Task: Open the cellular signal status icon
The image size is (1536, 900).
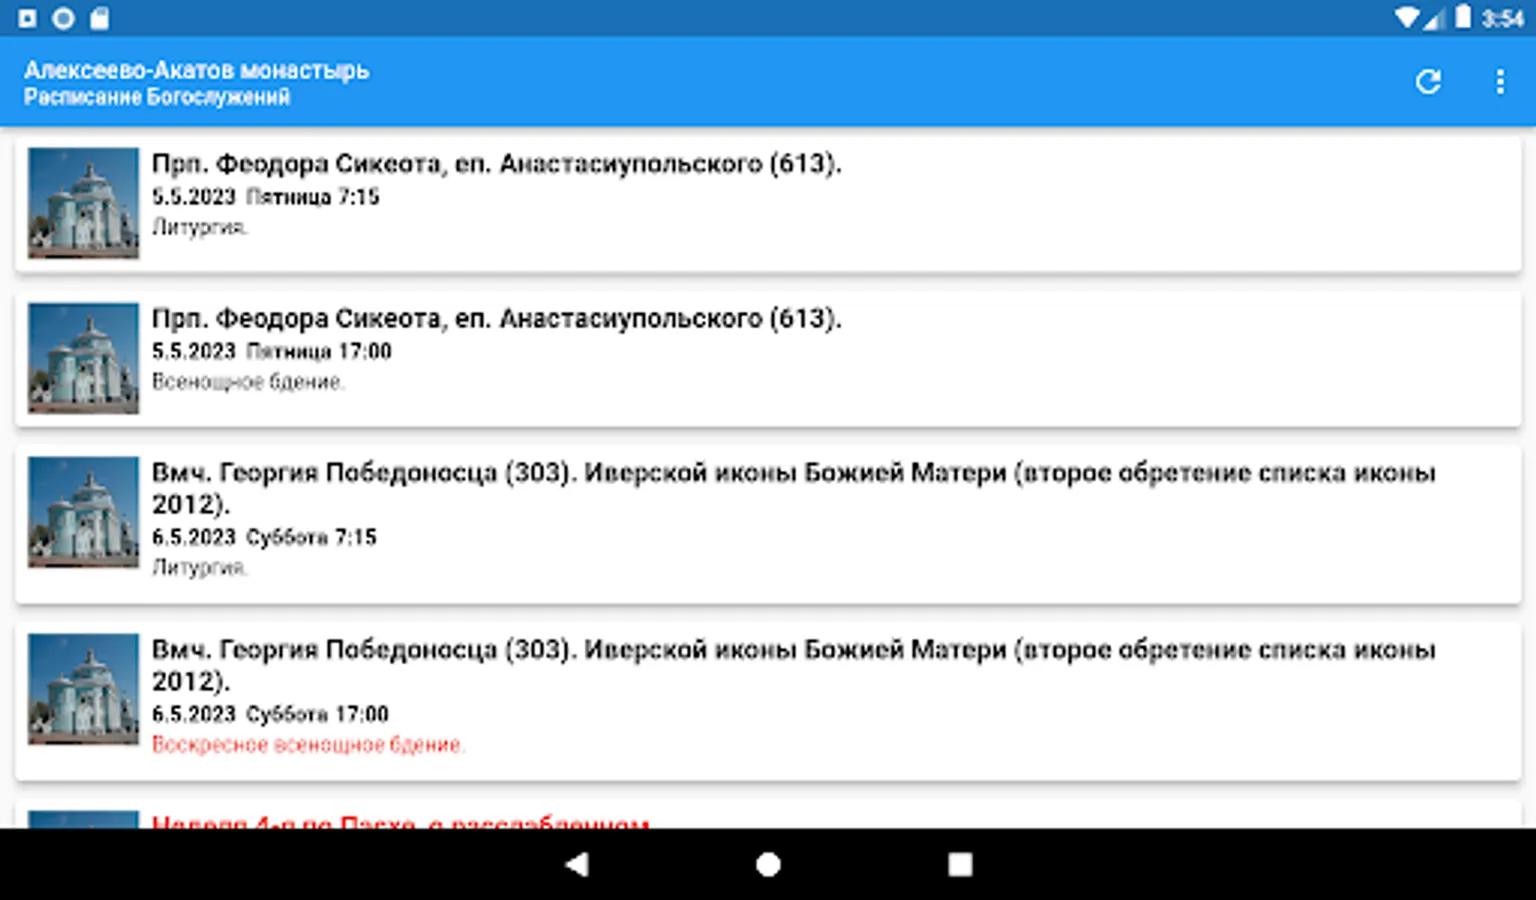Action: coord(1434,18)
